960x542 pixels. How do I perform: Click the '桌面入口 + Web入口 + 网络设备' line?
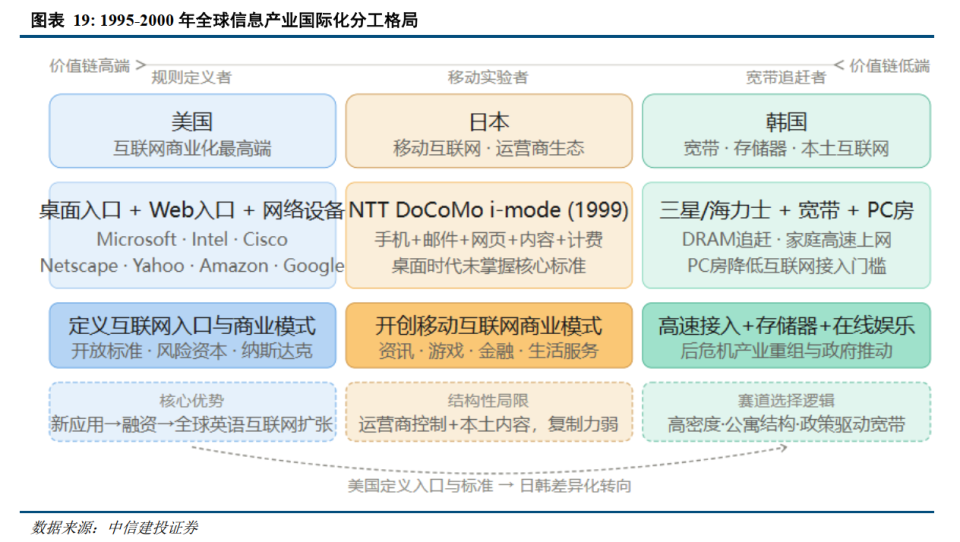point(192,210)
